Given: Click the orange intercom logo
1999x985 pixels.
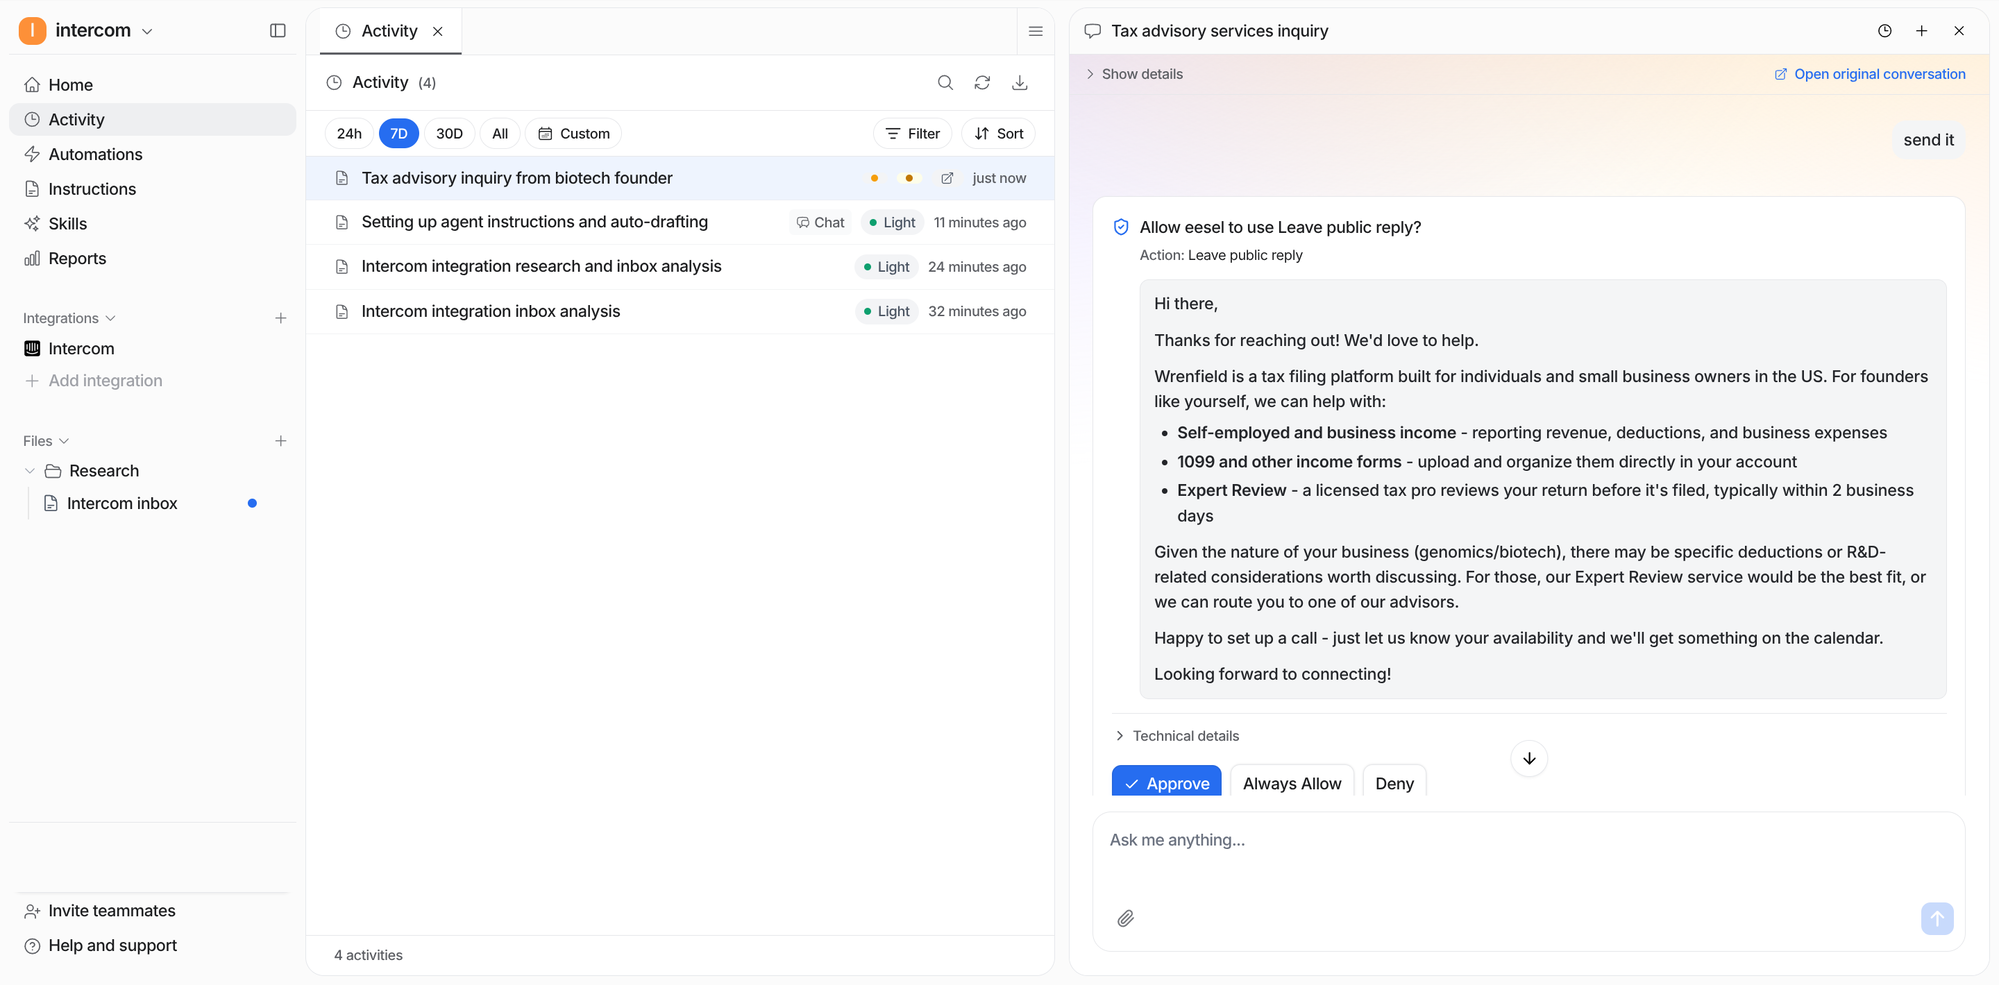Looking at the screenshot, I should (32, 31).
